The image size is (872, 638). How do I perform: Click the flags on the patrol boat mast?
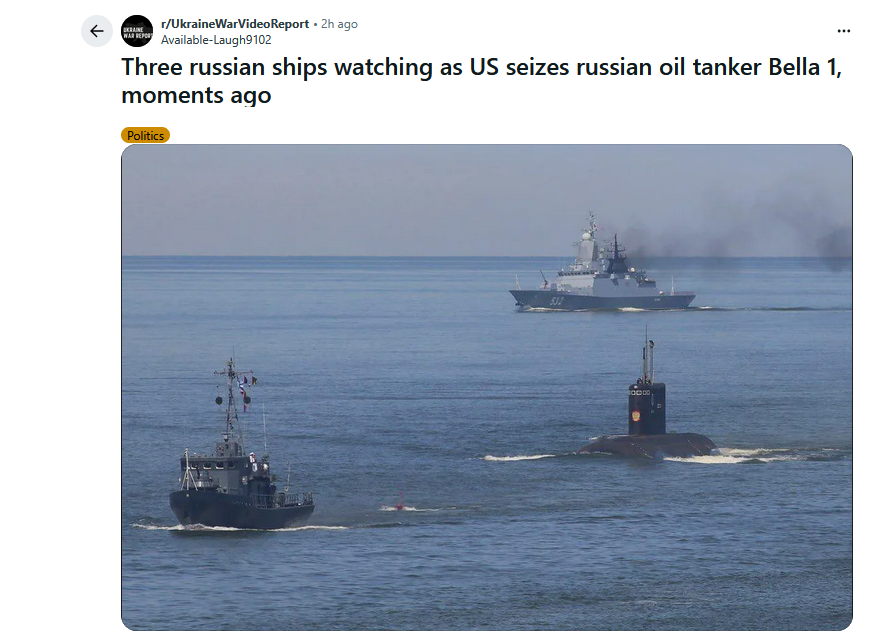[x=244, y=392]
